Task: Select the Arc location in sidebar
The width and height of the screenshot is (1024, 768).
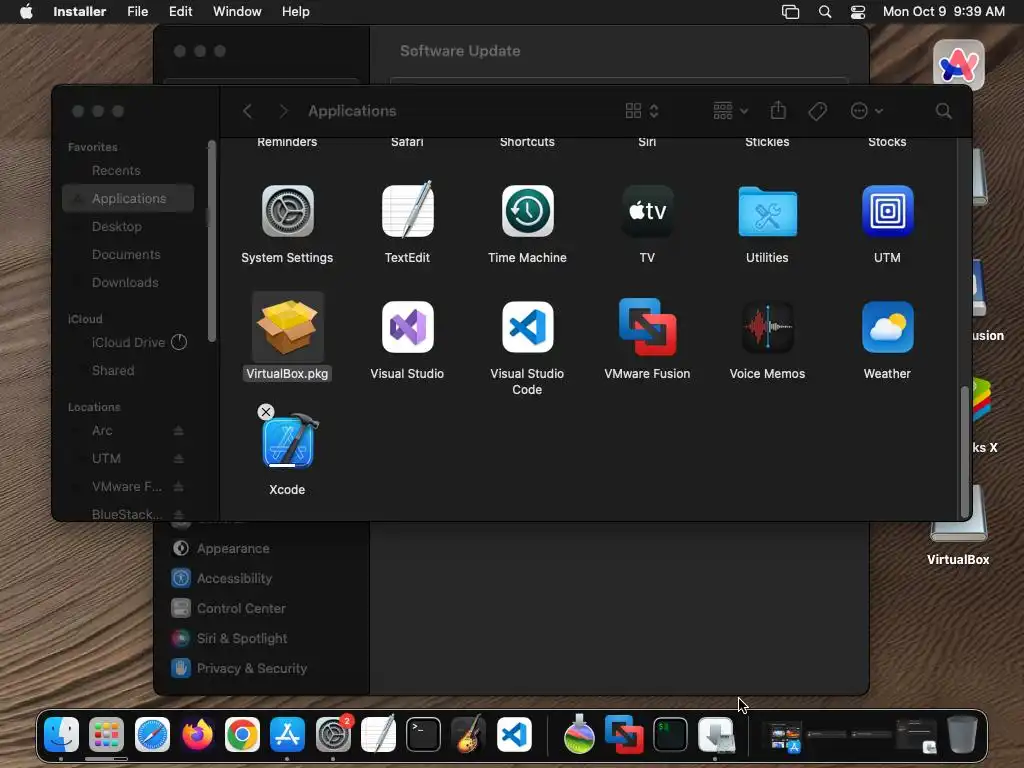Action: tap(102, 430)
